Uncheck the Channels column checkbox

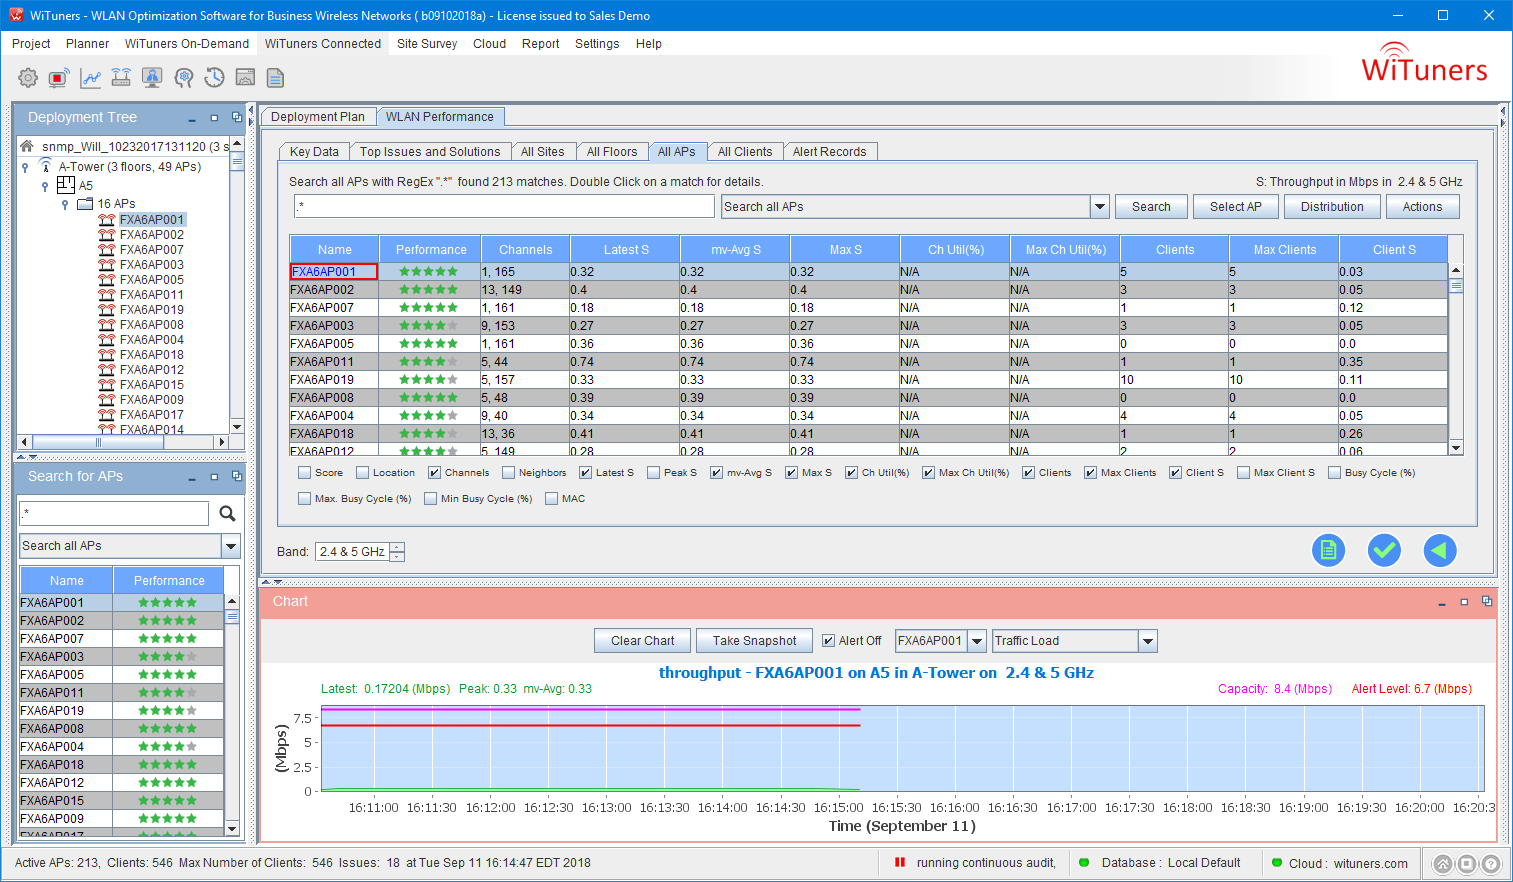434,473
